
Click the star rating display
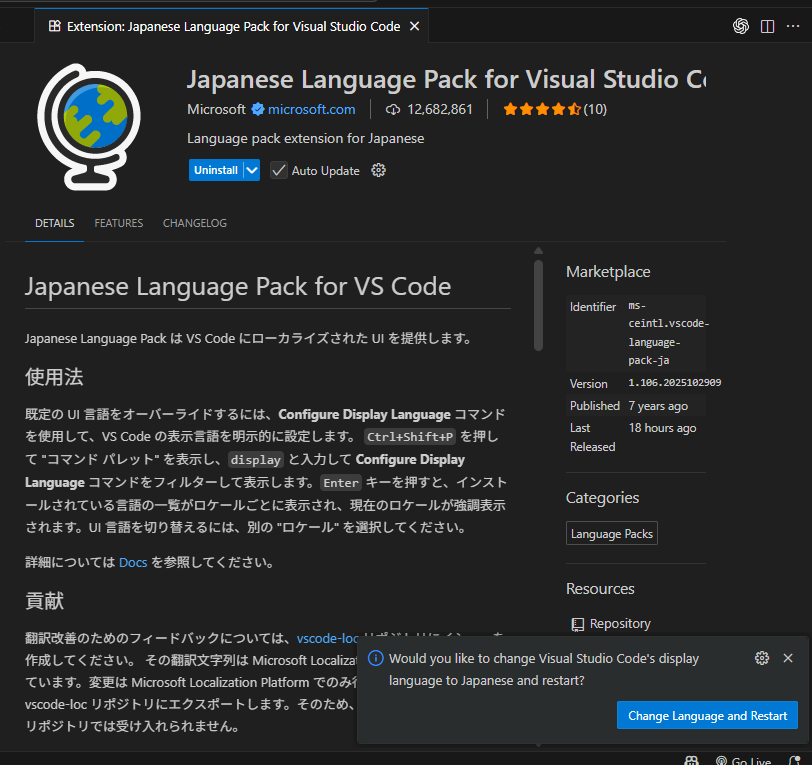(x=542, y=109)
